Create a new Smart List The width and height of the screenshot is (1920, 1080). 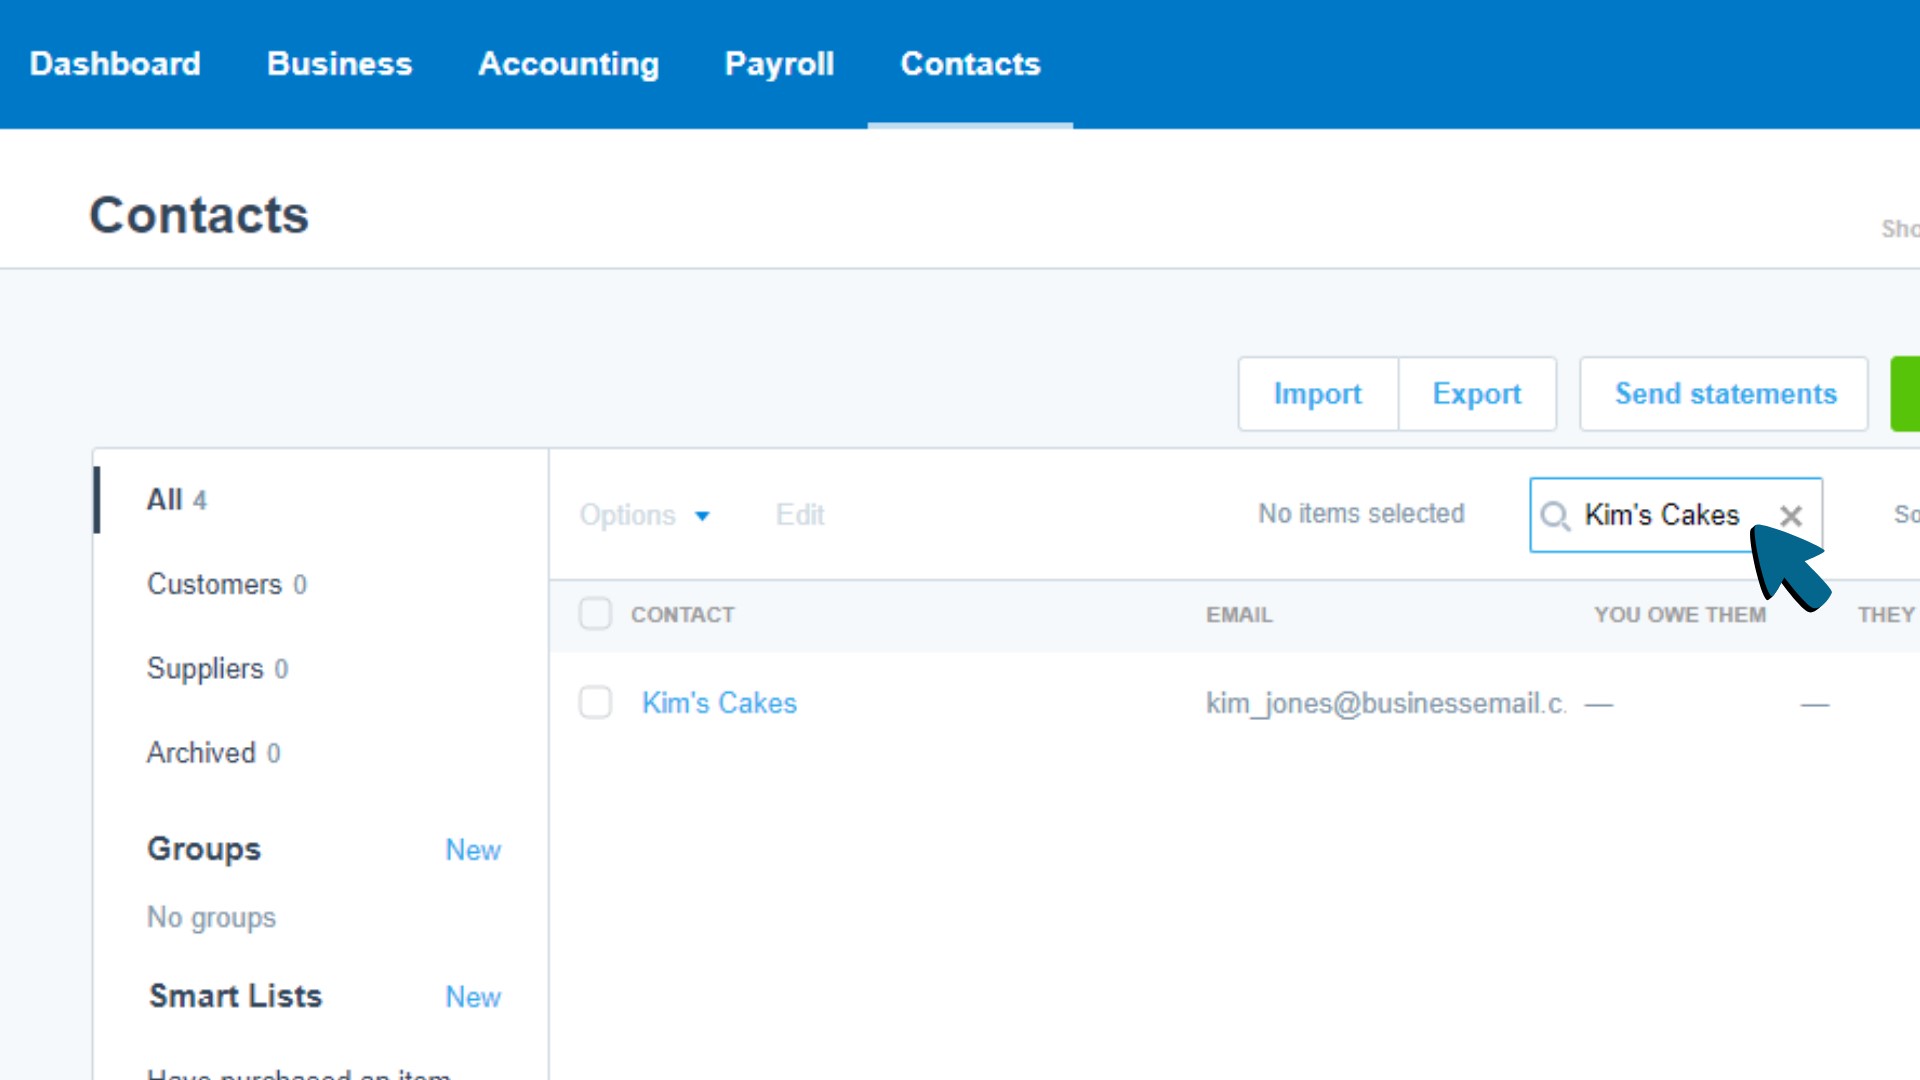pos(473,996)
